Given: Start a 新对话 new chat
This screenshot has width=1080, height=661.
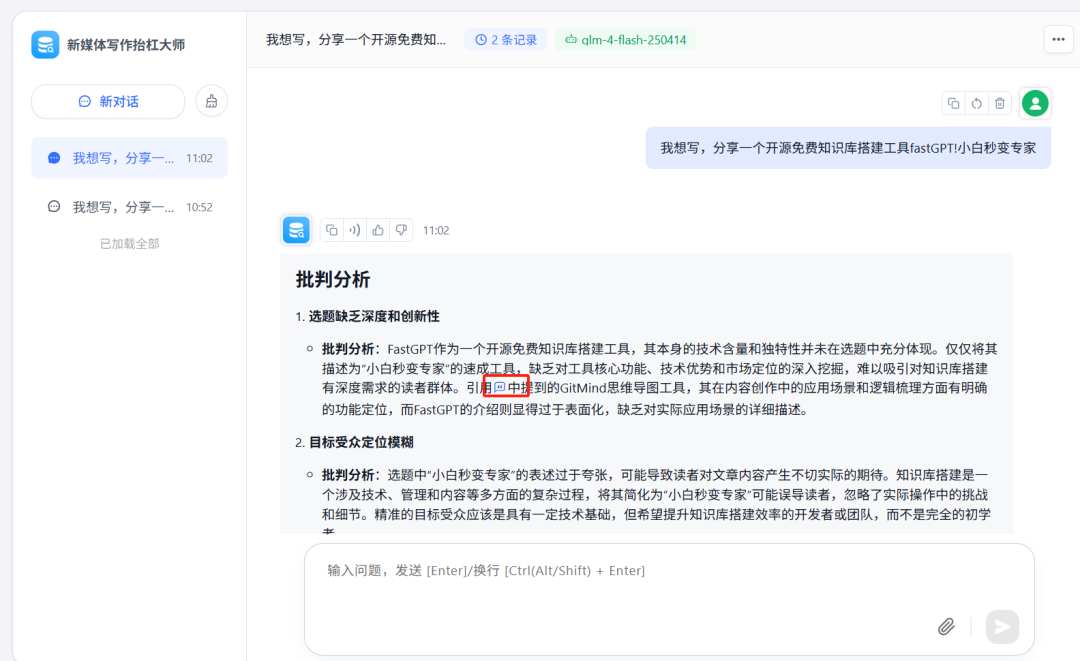Looking at the screenshot, I should pyautogui.click(x=108, y=101).
